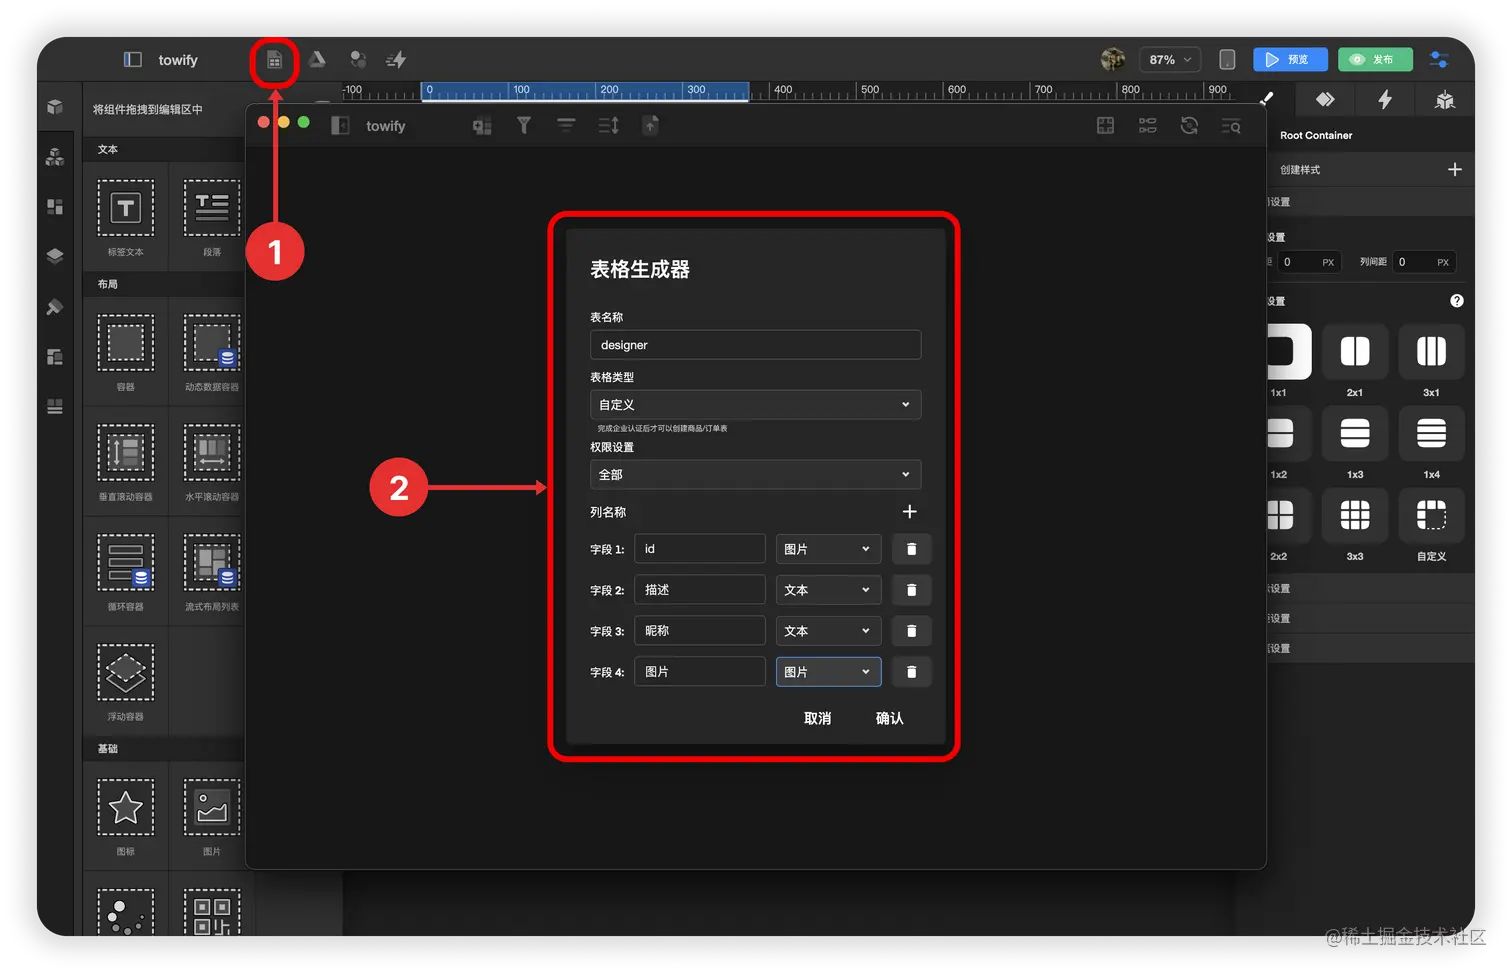Switch to the lightning events tab in right panel
This screenshot has height=973, width=1512.
1384,99
